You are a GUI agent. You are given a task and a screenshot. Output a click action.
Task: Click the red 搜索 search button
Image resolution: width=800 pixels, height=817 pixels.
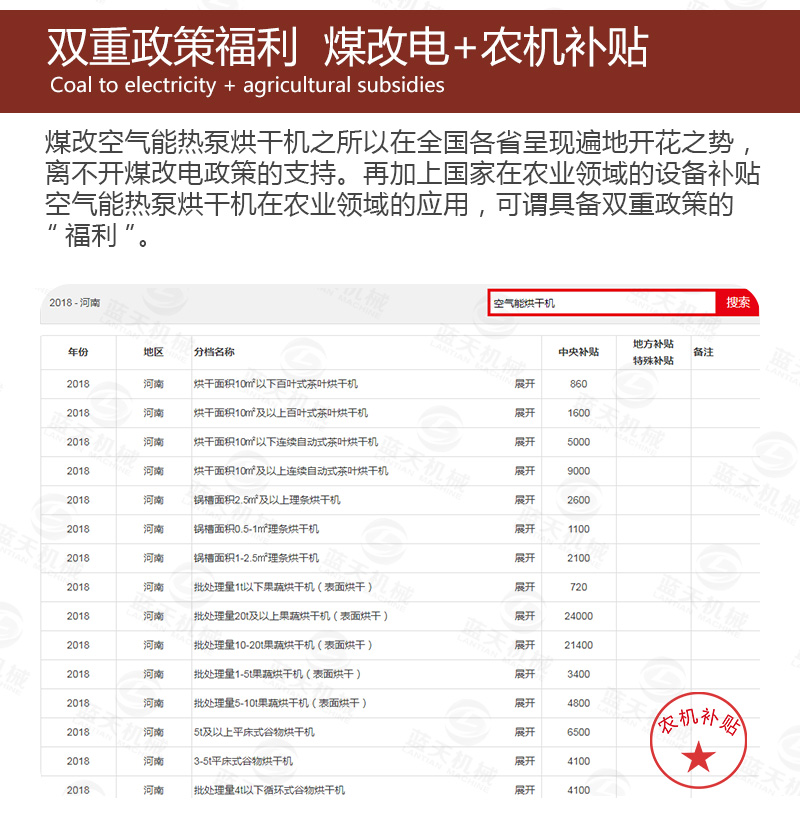(738, 302)
